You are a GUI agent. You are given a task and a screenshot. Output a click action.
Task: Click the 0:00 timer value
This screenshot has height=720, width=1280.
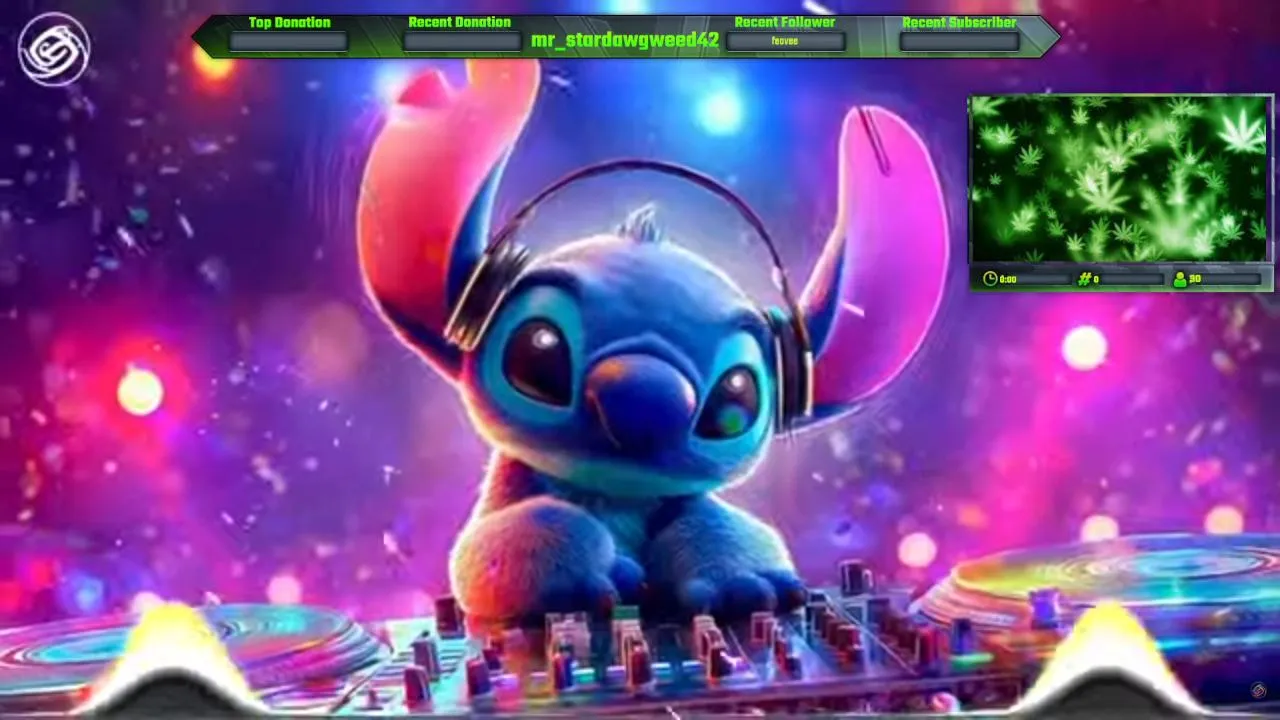[x=1008, y=279]
